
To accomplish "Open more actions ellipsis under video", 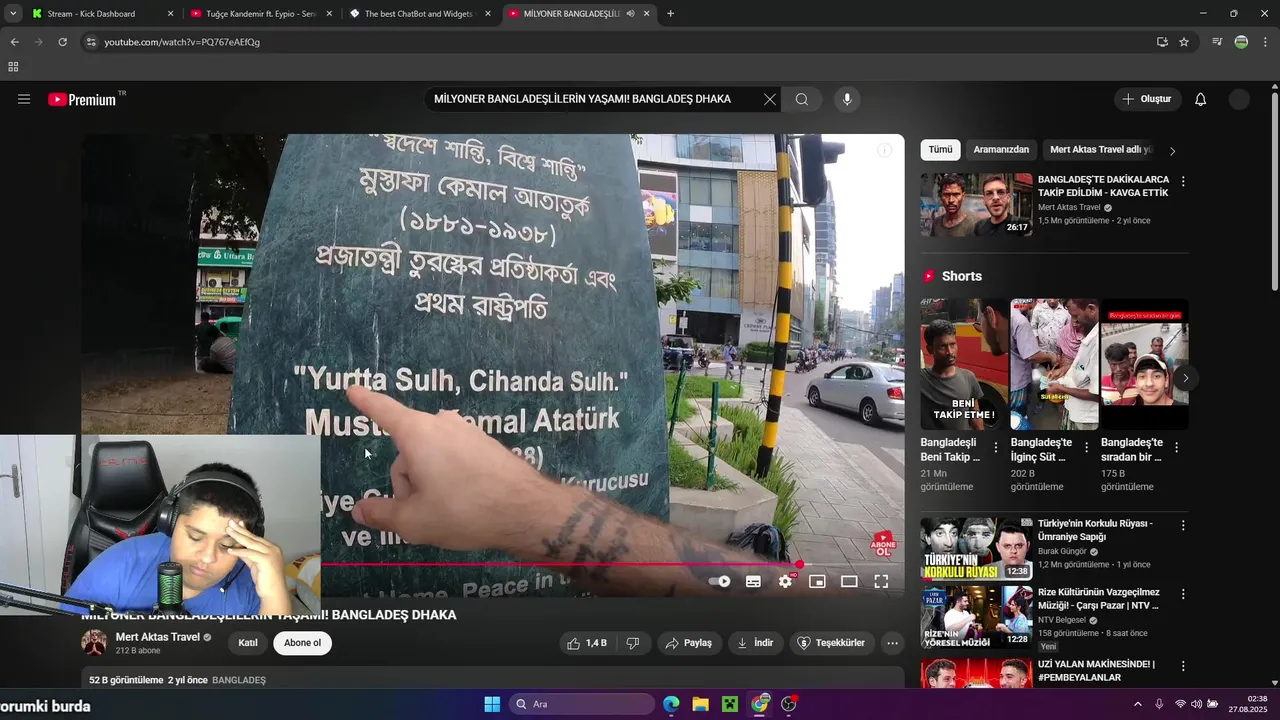I will click(893, 643).
